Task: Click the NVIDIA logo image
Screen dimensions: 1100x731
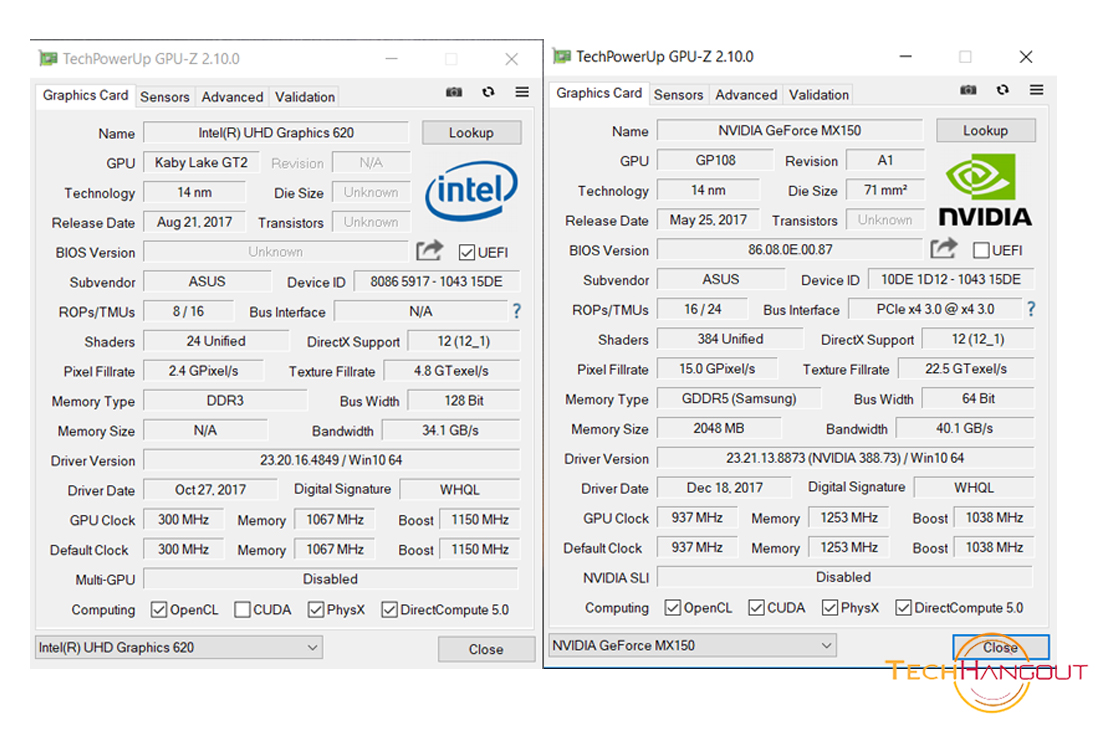Action: [x=985, y=190]
